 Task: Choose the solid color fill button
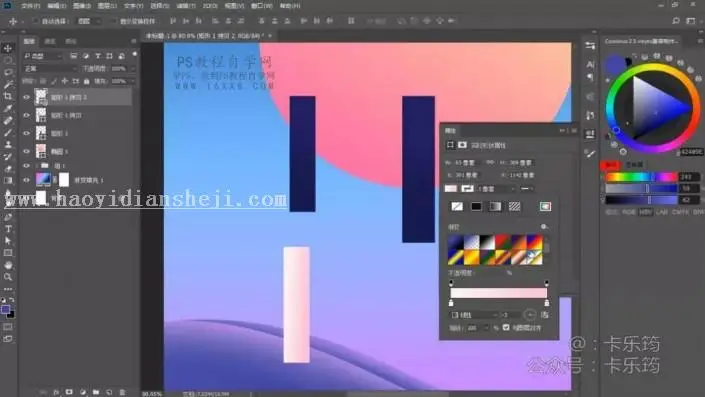476,206
